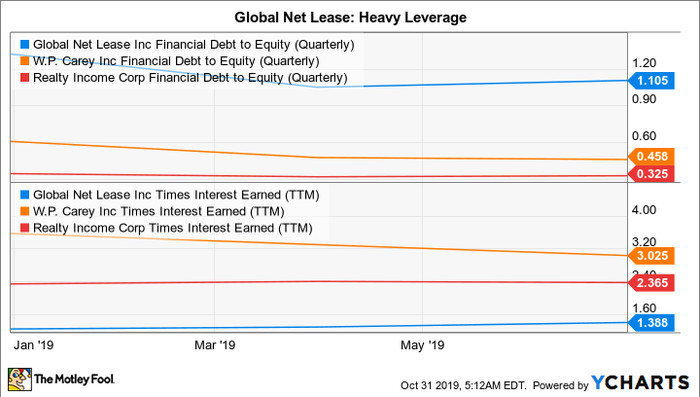Select the blue 1.388 value flag
700x397 pixels.
[651, 322]
